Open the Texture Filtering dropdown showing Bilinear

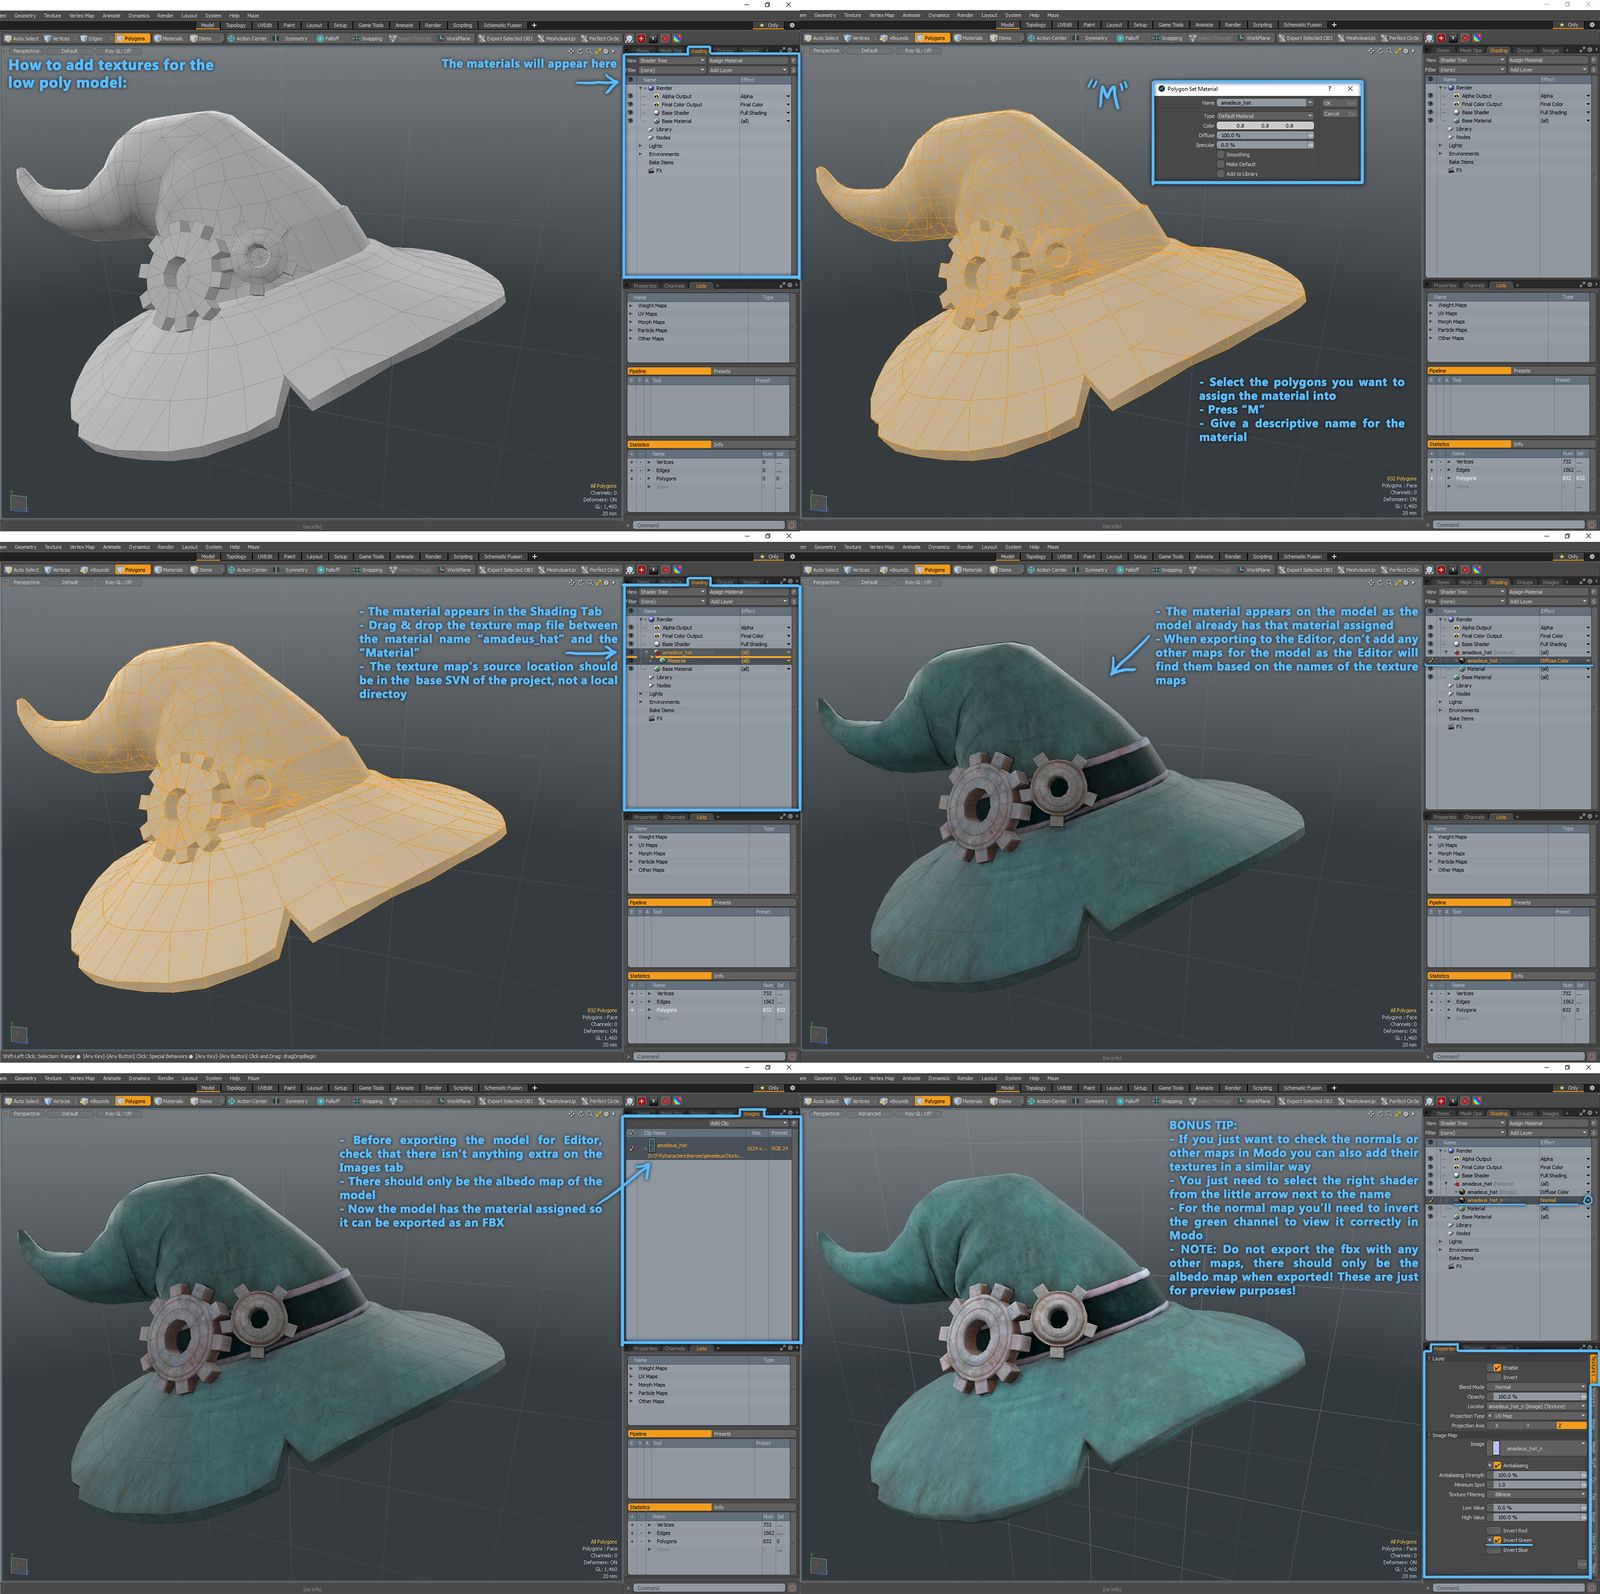click(x=1537, y=1494)
